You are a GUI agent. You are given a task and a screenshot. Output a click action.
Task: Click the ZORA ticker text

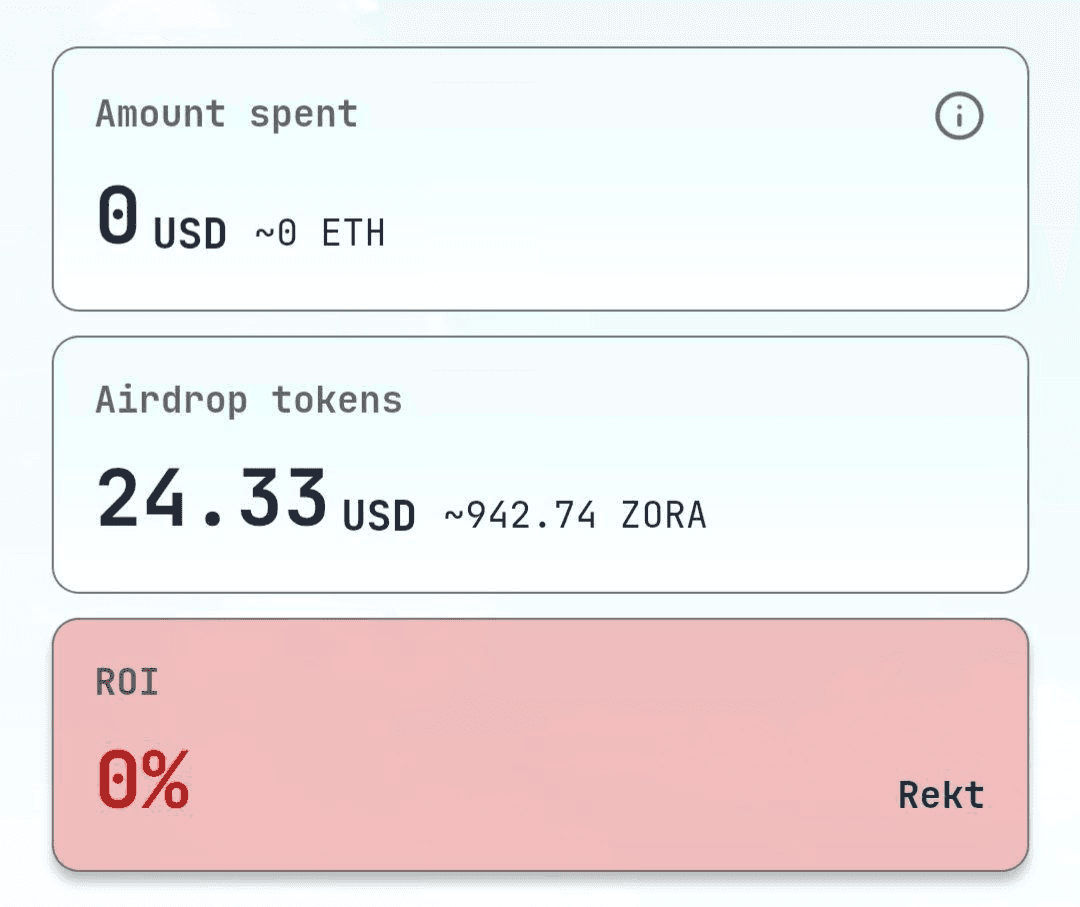pos(664,516)
